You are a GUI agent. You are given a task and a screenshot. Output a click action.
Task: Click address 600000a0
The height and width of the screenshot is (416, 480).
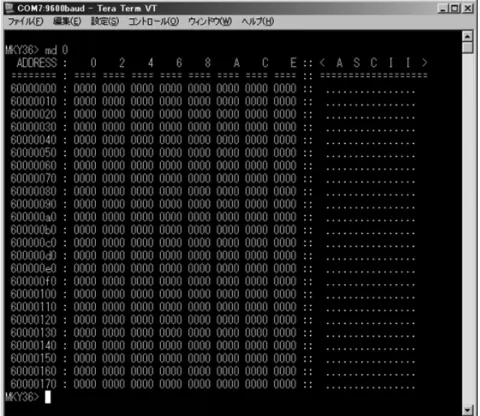(33, 217)
